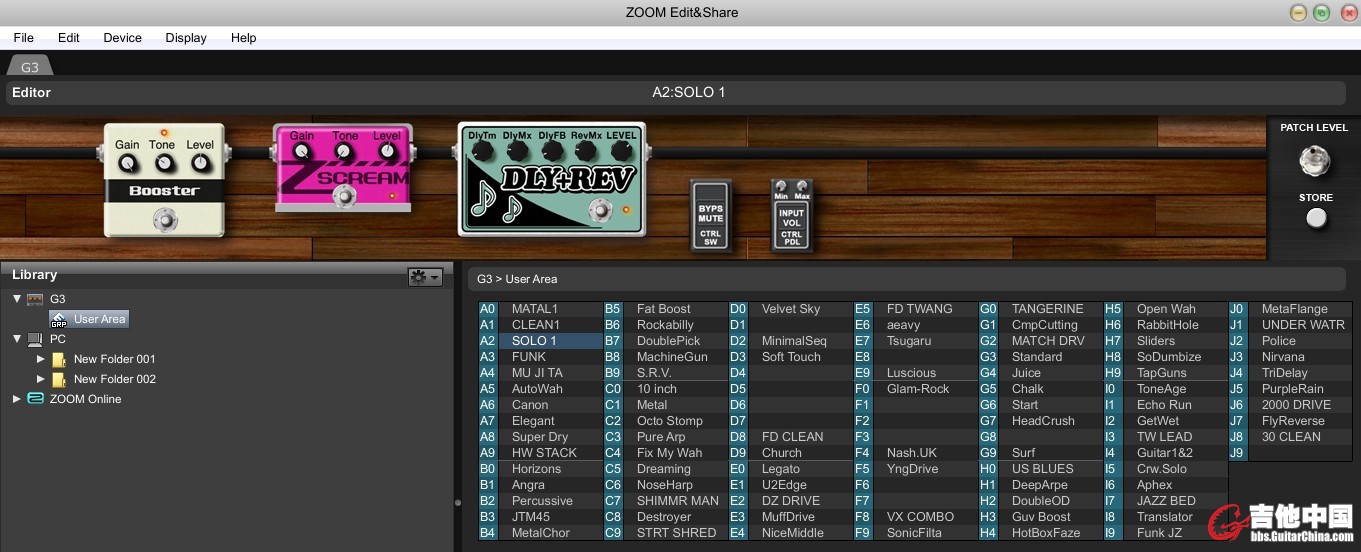Select patch F8 VX COMBO
1361x552 pixels.
915,517
